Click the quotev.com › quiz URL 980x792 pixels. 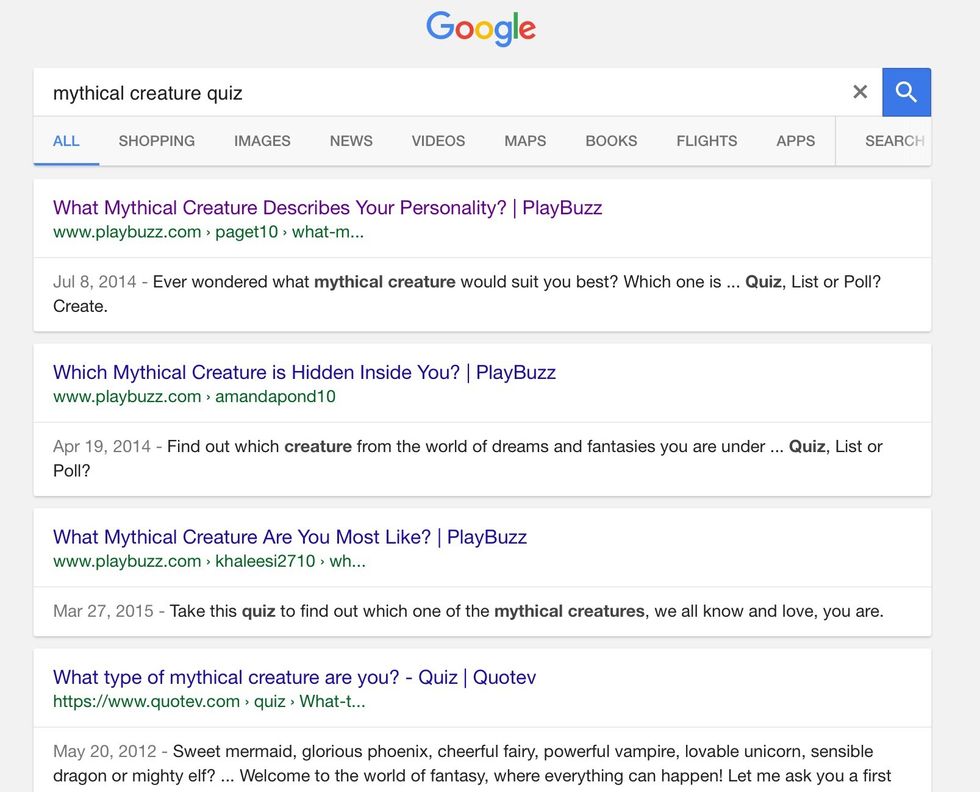209,701
